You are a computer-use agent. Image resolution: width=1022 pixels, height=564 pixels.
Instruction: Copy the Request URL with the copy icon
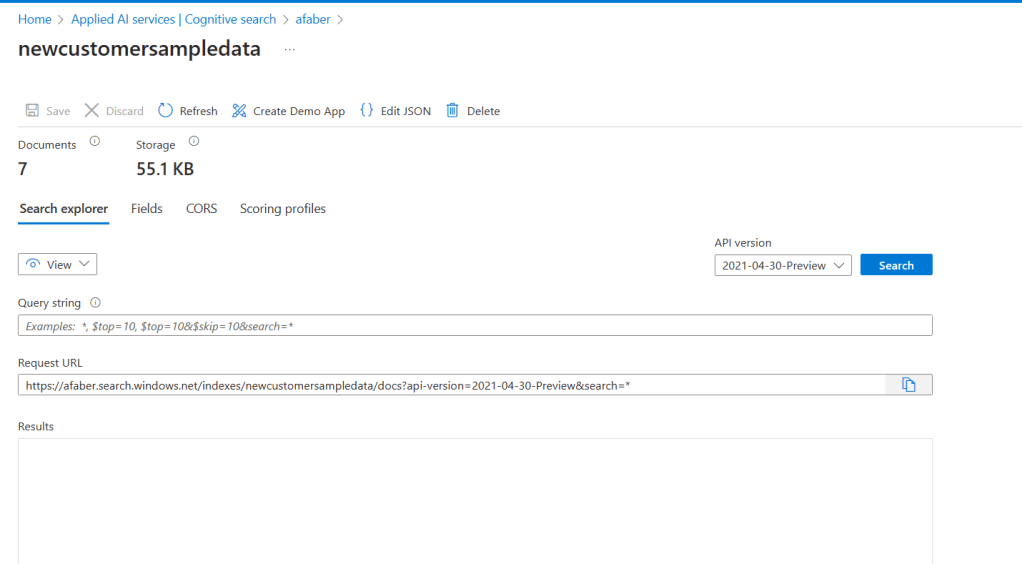click(x=908, y=385)
